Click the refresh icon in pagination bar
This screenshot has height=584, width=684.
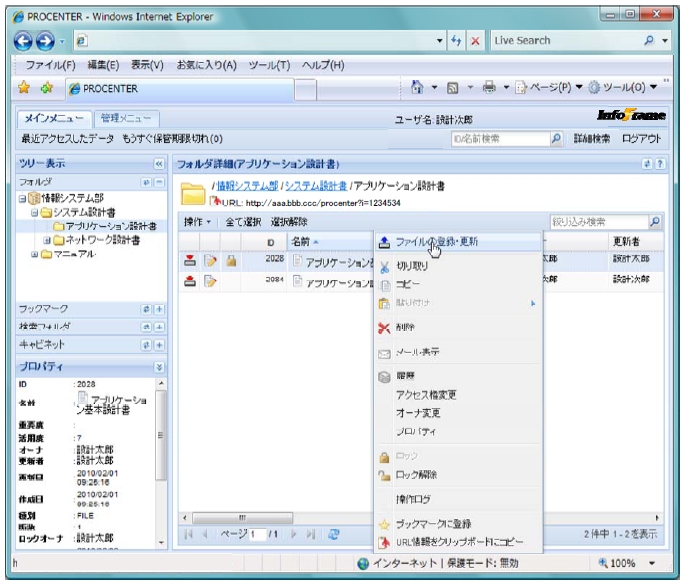pyautogui.click(x=334, y=534)
